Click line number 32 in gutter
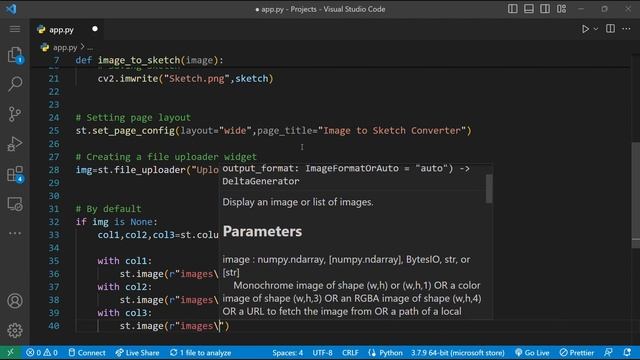This screenshot has width=640, height=360. click(x=54, y=222)
